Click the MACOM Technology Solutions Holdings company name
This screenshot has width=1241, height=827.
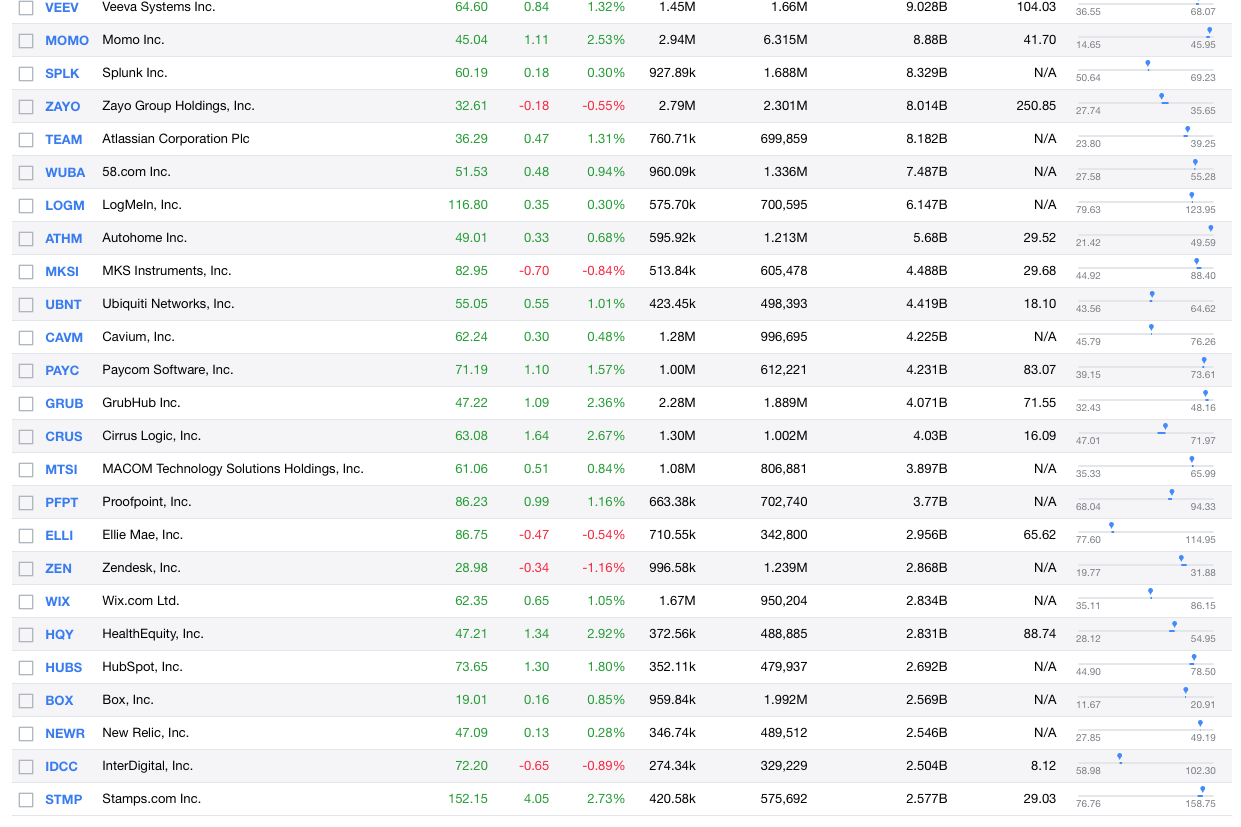point(232,469)
